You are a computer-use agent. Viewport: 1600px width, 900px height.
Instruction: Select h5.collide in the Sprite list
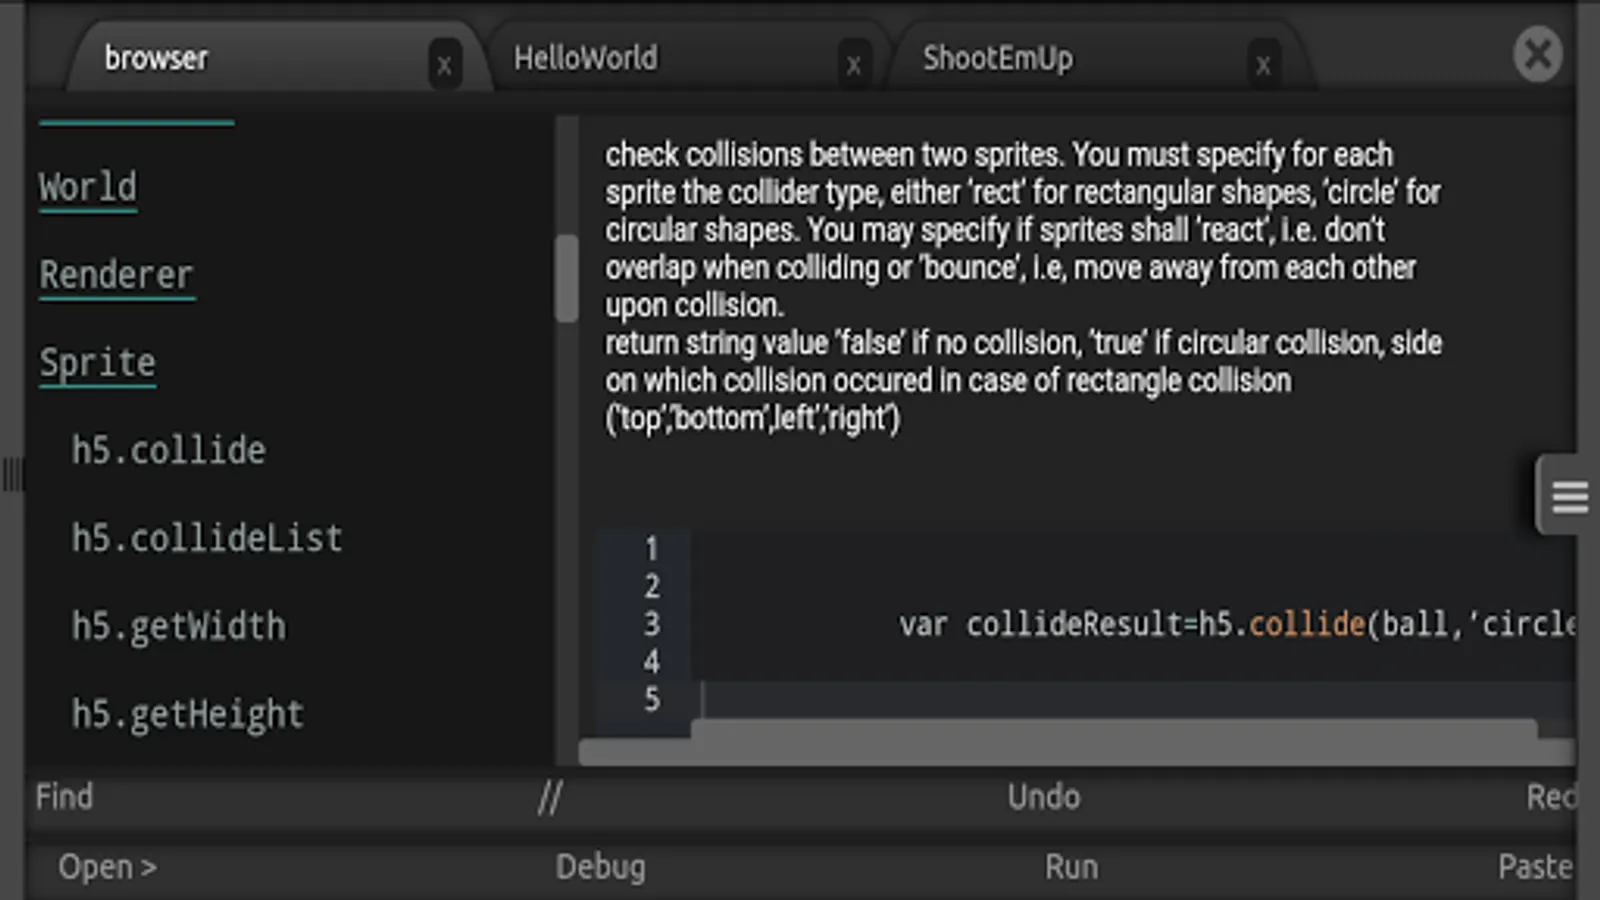(x=168, y=451)
